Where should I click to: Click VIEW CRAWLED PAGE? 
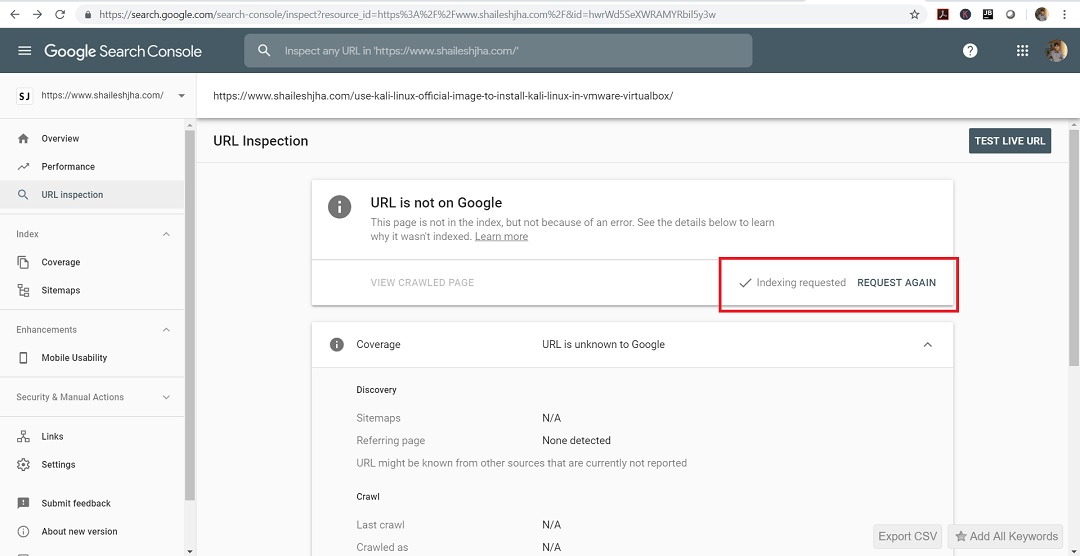pyautogui.click(x=422, y=282)
